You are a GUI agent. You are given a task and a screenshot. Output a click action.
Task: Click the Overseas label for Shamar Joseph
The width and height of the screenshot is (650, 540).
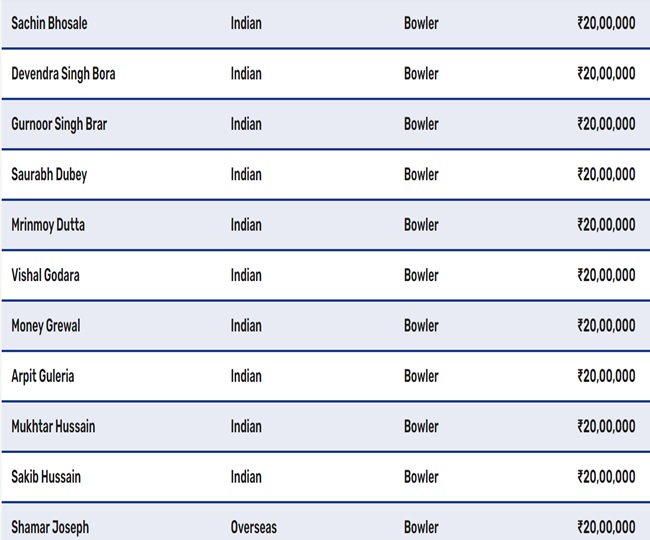(x=254, y=527)
